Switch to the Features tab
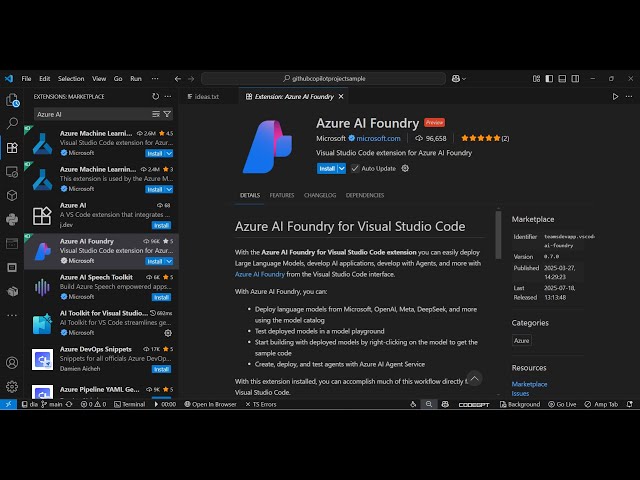The width and height of the screenshot is (640, 480). (x=282, y=195)
